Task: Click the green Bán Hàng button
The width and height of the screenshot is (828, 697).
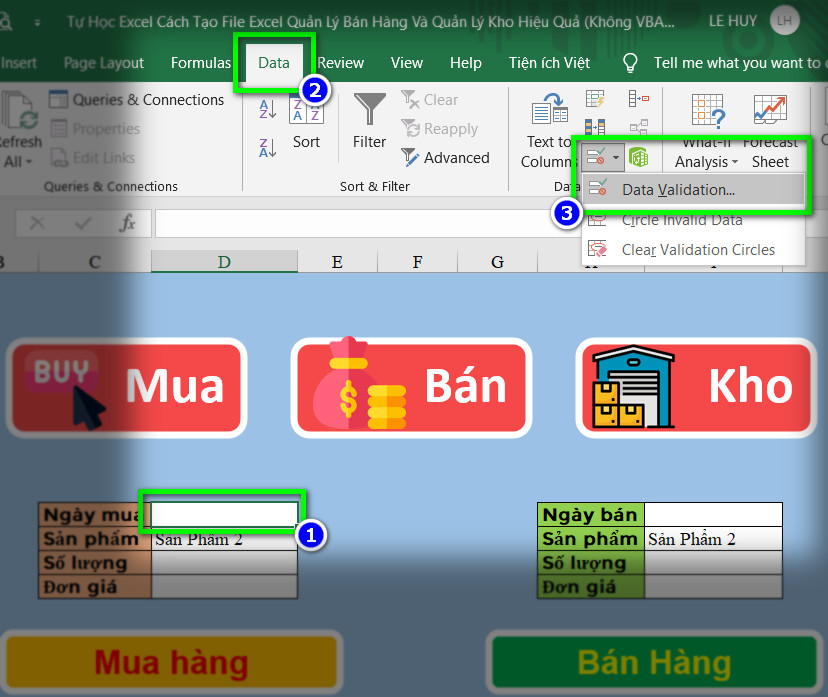Action: click(x=654, y=662)
